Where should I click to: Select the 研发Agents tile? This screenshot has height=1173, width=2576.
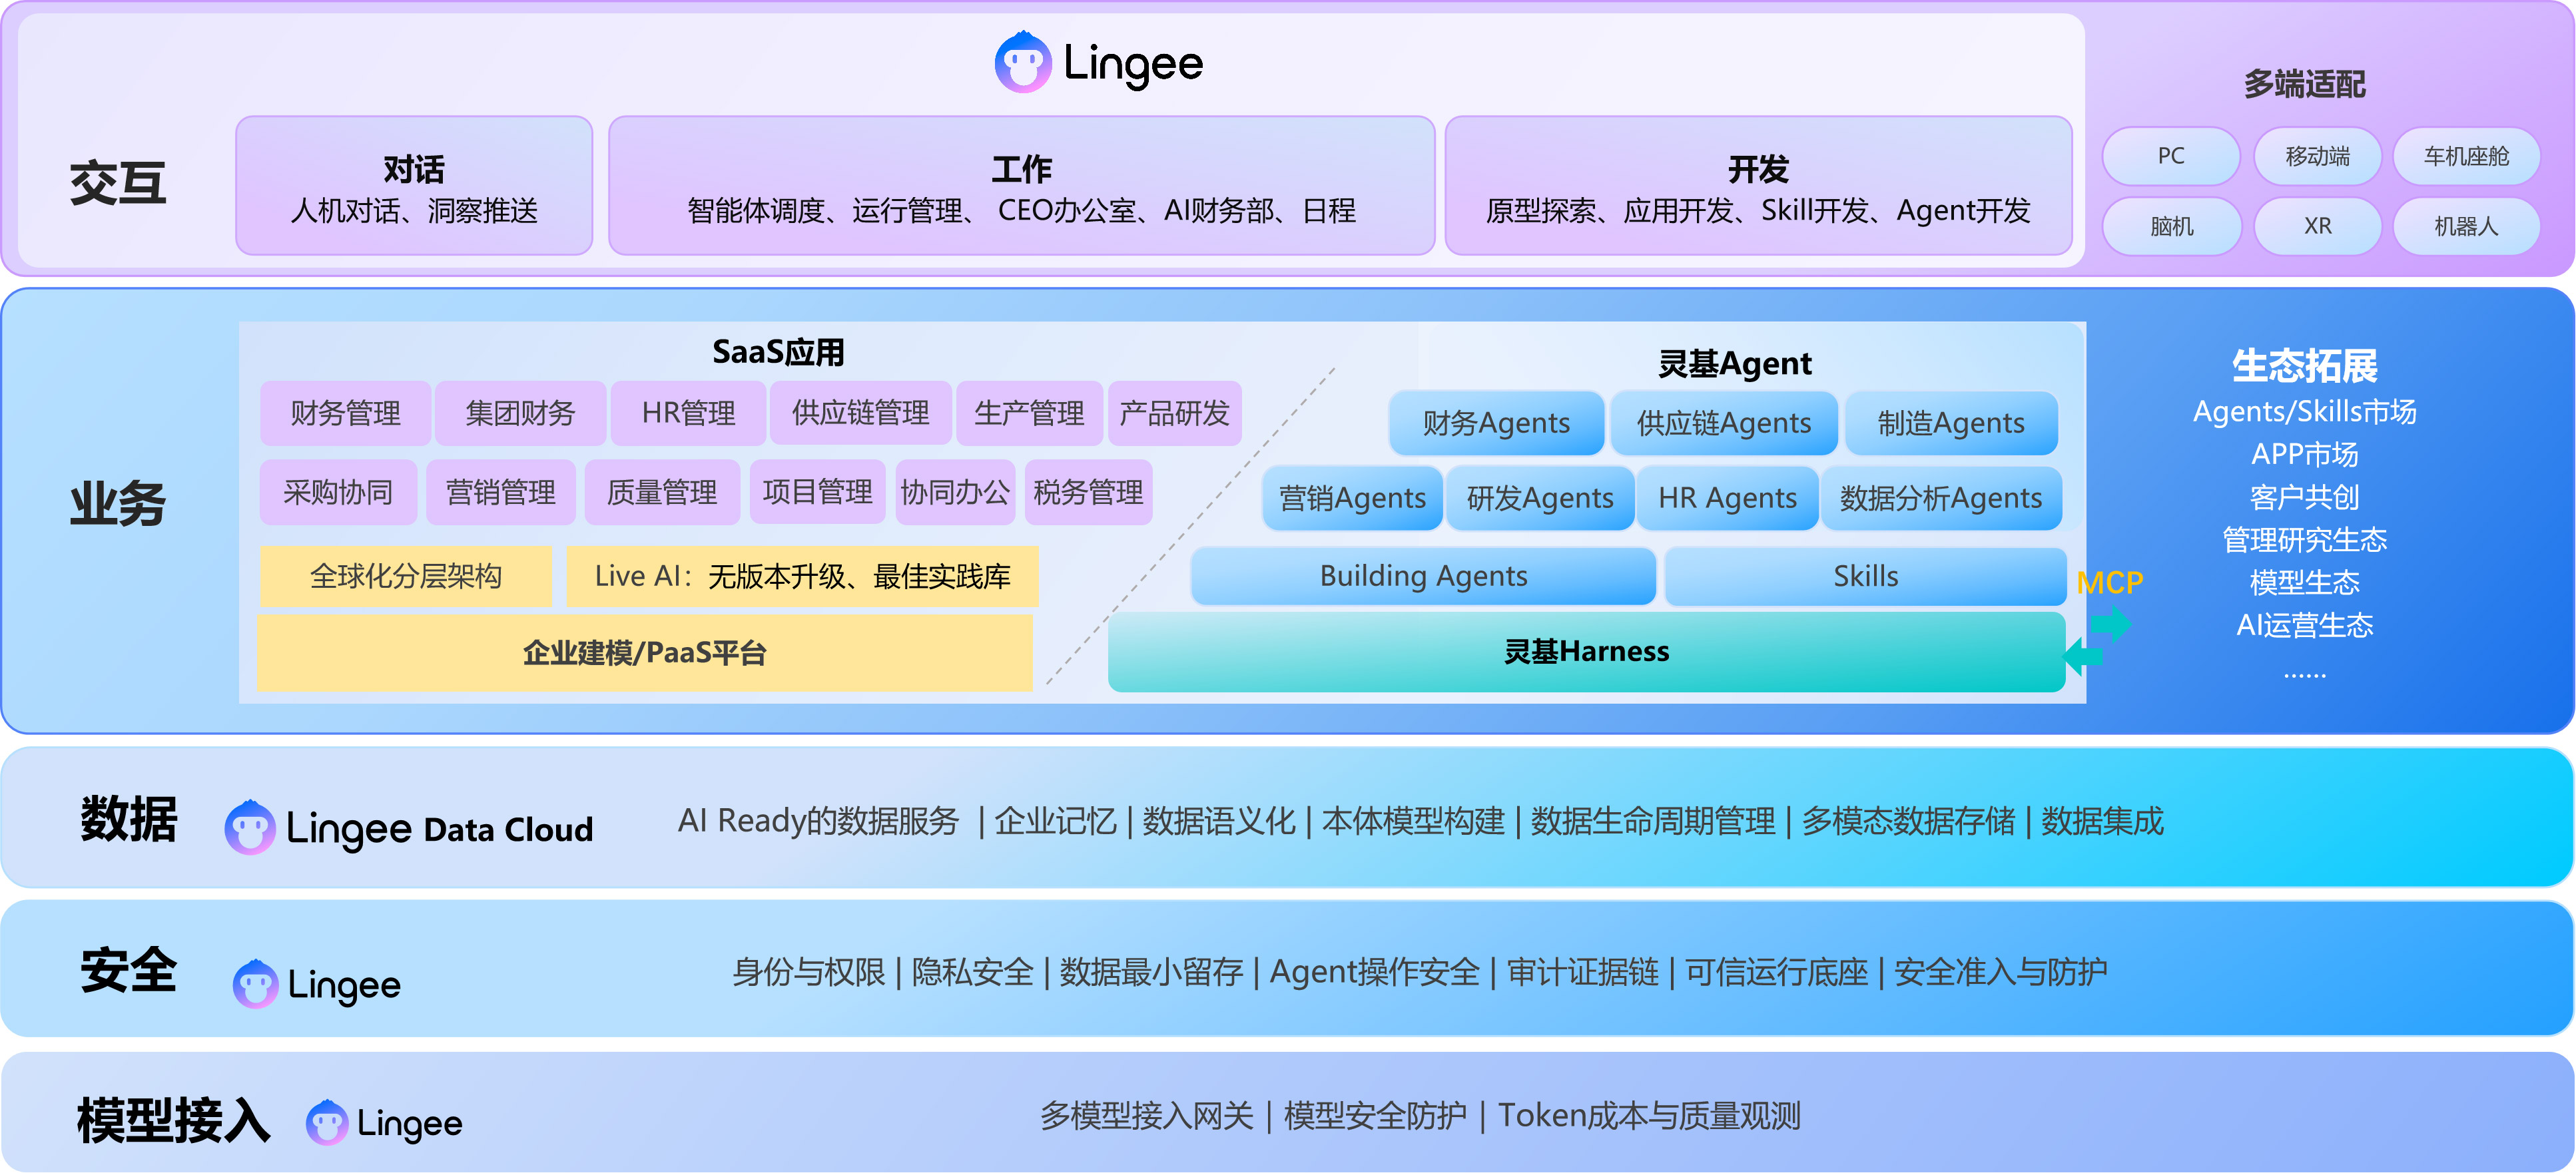1540,498
